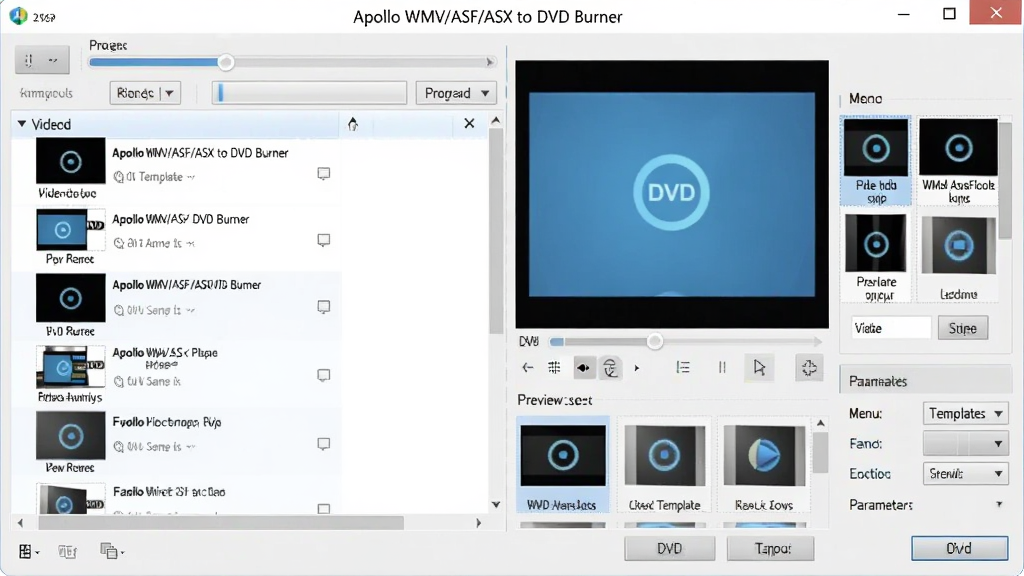Screen dimensions: 1024x576
Task: Click the horizontal scrollbar left arrow
Action: click(x=20, y=523)
